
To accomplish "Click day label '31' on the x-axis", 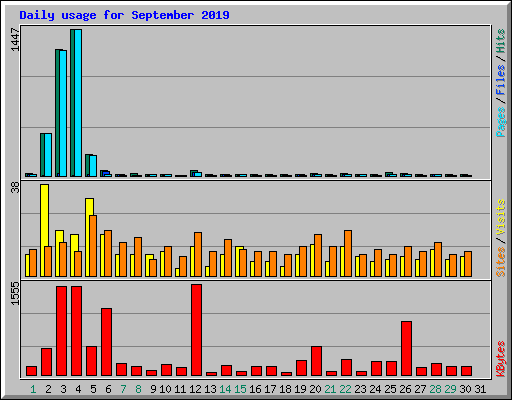I will (x=480, y=389).
